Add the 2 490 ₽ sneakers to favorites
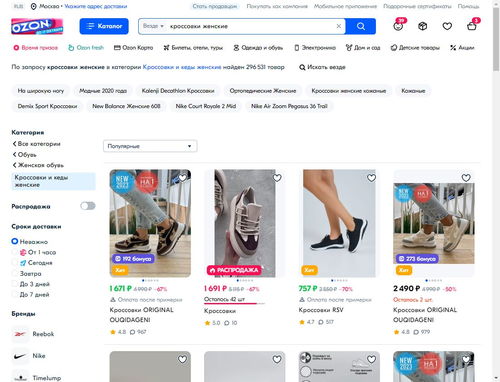This screenshot has width=500, height=382. point(466,178)
